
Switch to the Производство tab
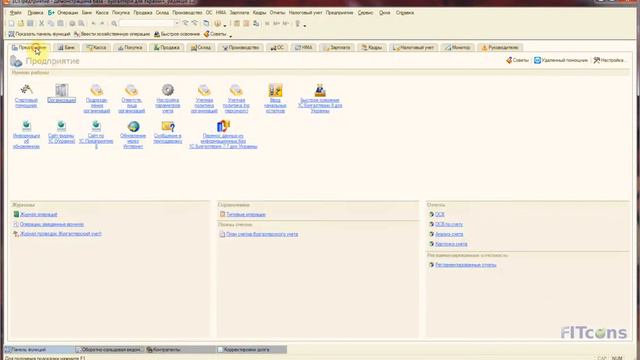(x=241, y=48)
